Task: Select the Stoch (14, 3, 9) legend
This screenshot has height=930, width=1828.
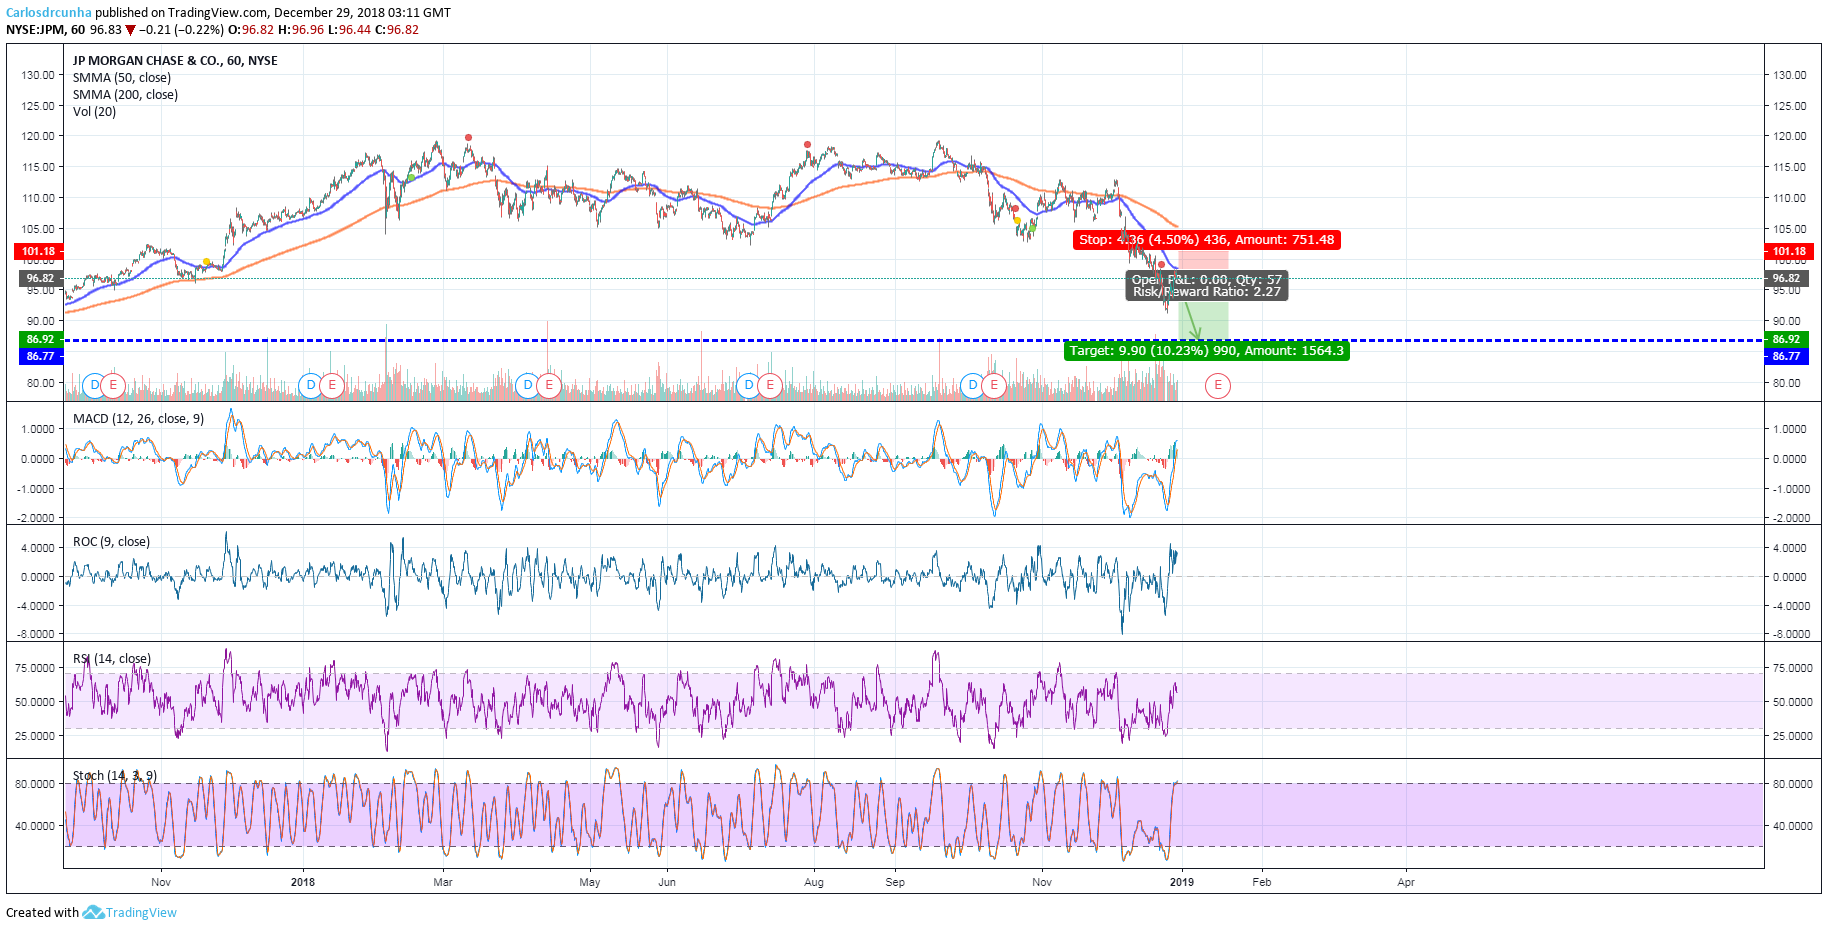Action: 115,776
